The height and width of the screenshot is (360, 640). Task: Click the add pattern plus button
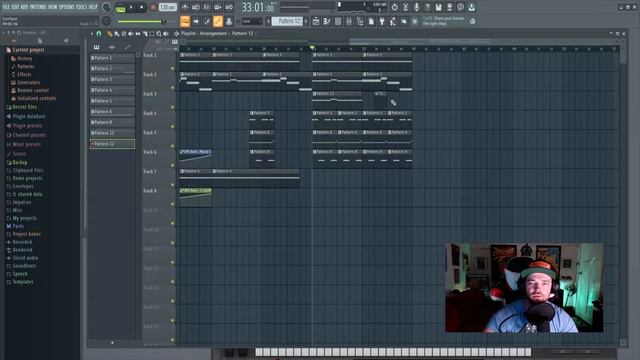pyautogui.click(x=306, y=21)
